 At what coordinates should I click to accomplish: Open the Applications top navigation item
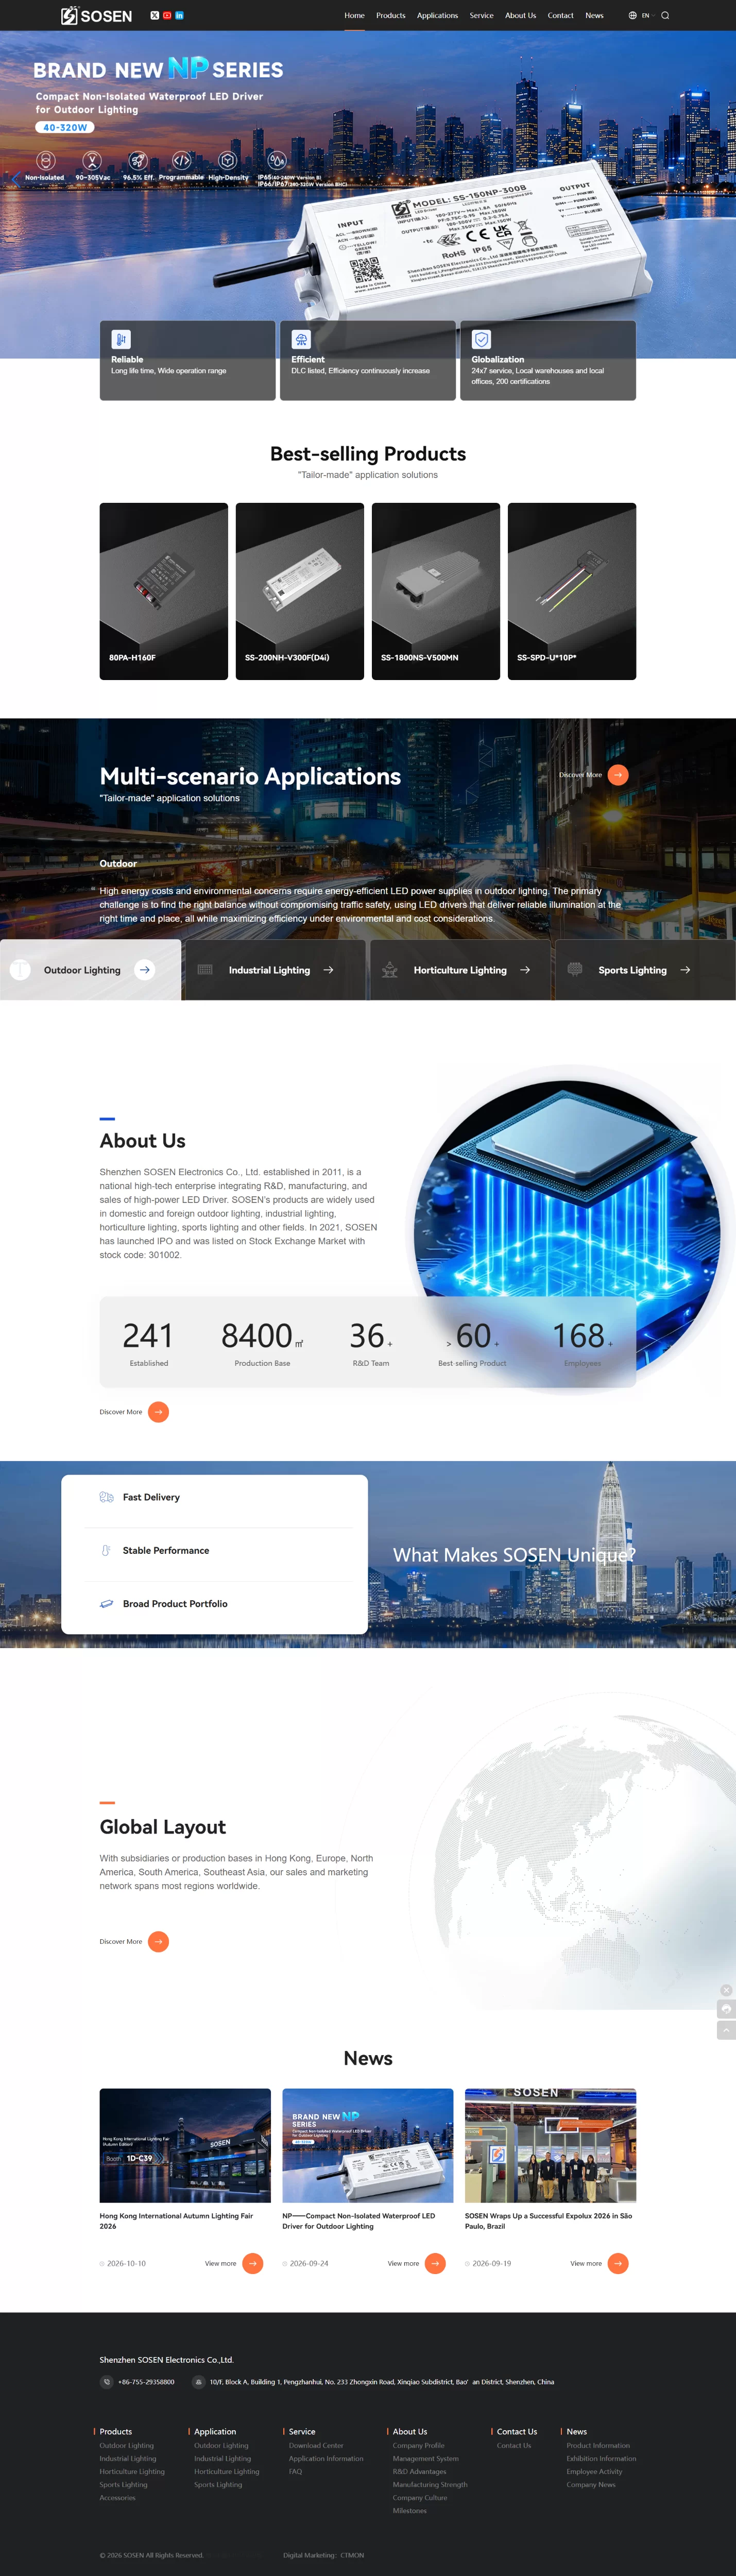click(437, 16)
